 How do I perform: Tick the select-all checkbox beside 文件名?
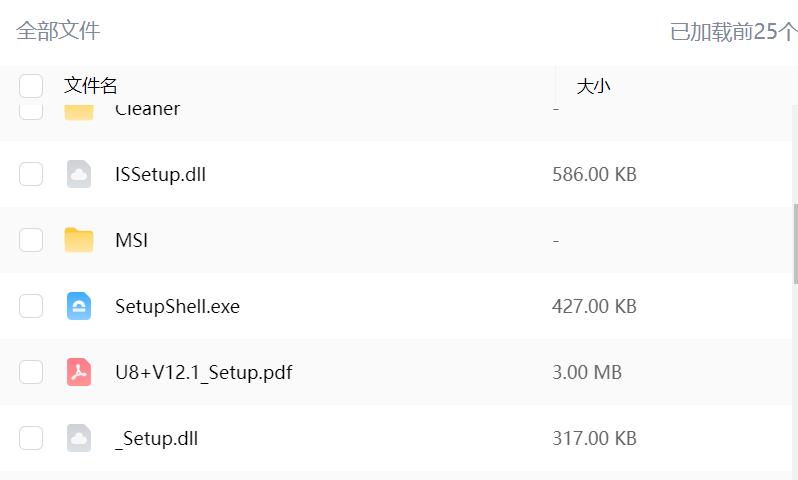pos(31,86)
